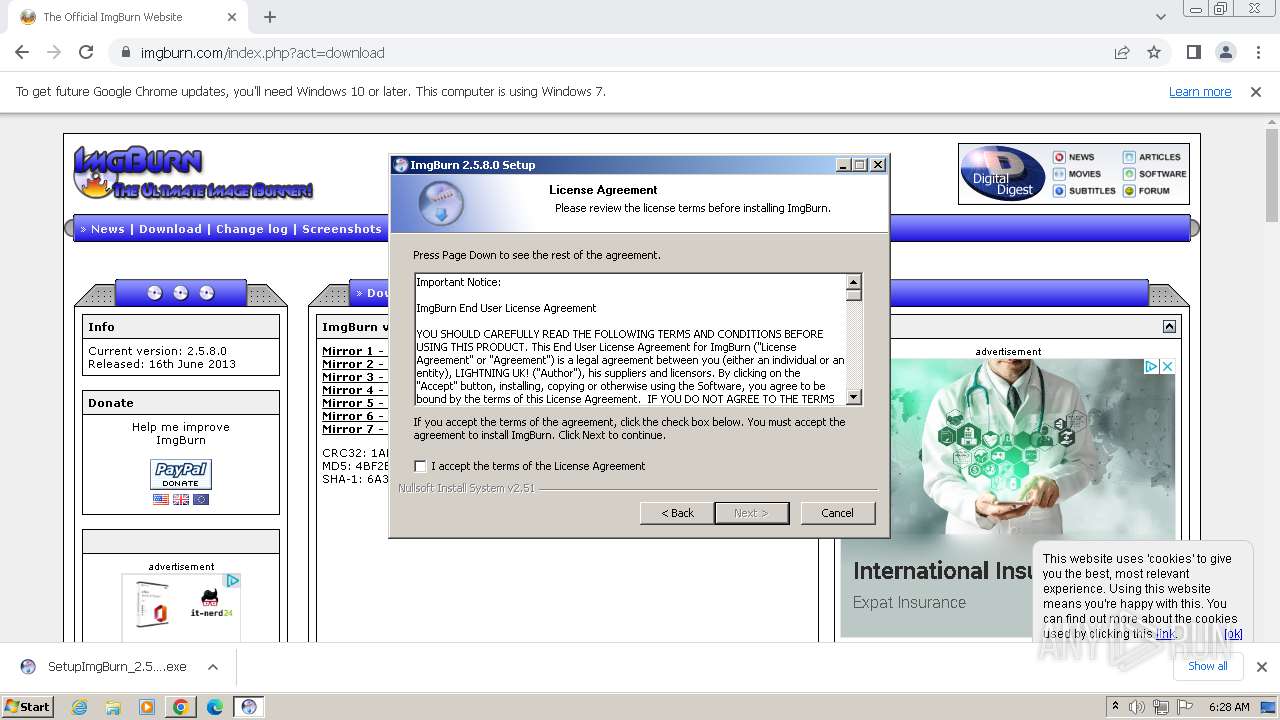Image resolution: width=1280 pixels, height=720 pixels.
Task: Open the Download link in site navigation
Action: [x=170, y=229]
